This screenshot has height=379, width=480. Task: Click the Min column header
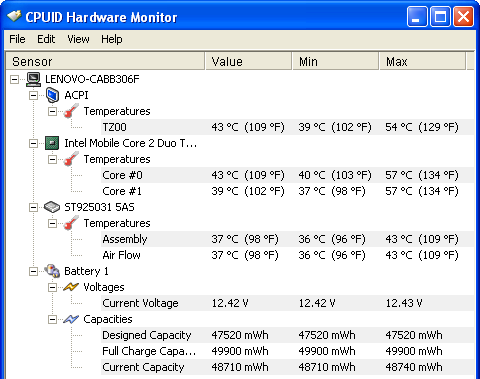pyautogui.click(x=336, y=61)
